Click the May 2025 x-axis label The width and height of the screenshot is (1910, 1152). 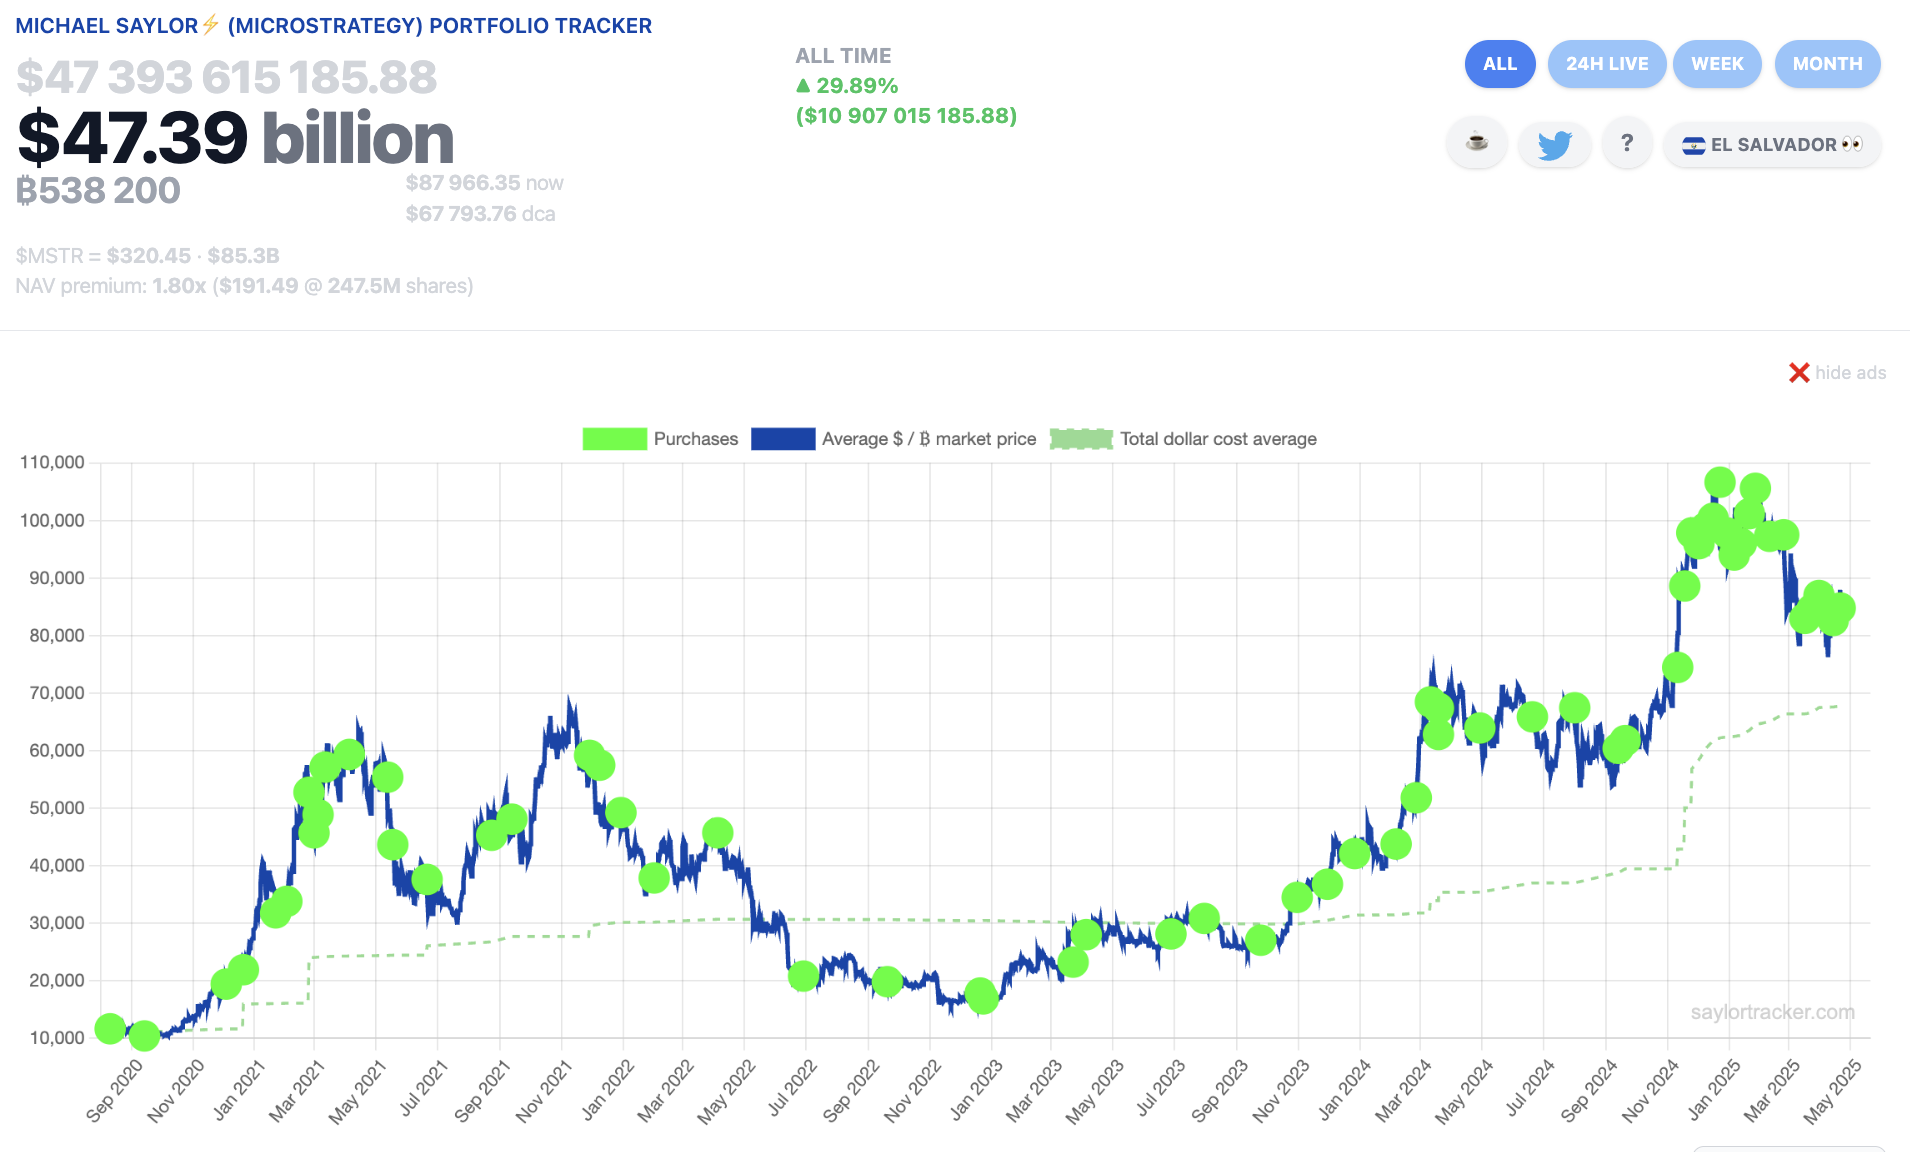click(x=1832, y=1090)
